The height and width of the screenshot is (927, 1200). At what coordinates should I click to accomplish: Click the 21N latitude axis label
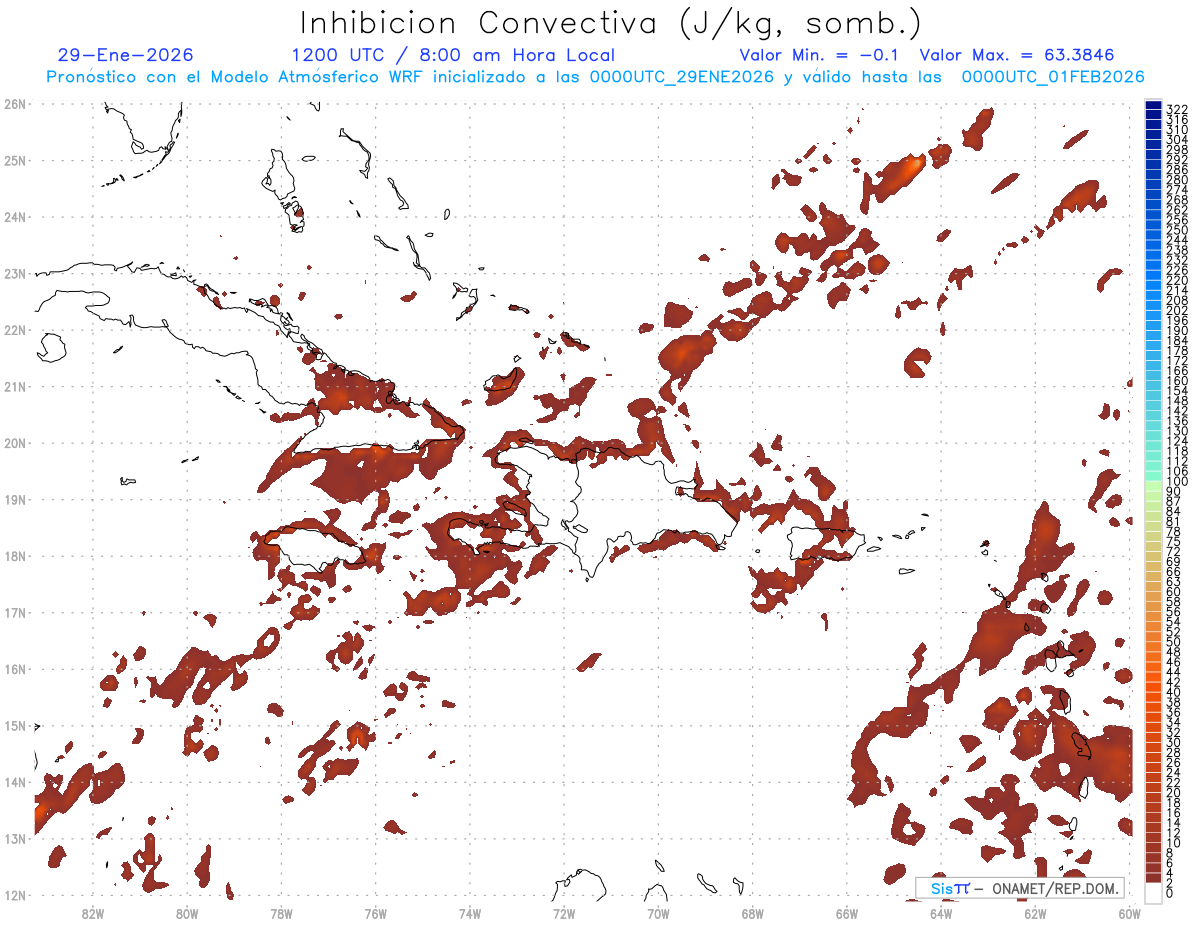coord(15,386)
